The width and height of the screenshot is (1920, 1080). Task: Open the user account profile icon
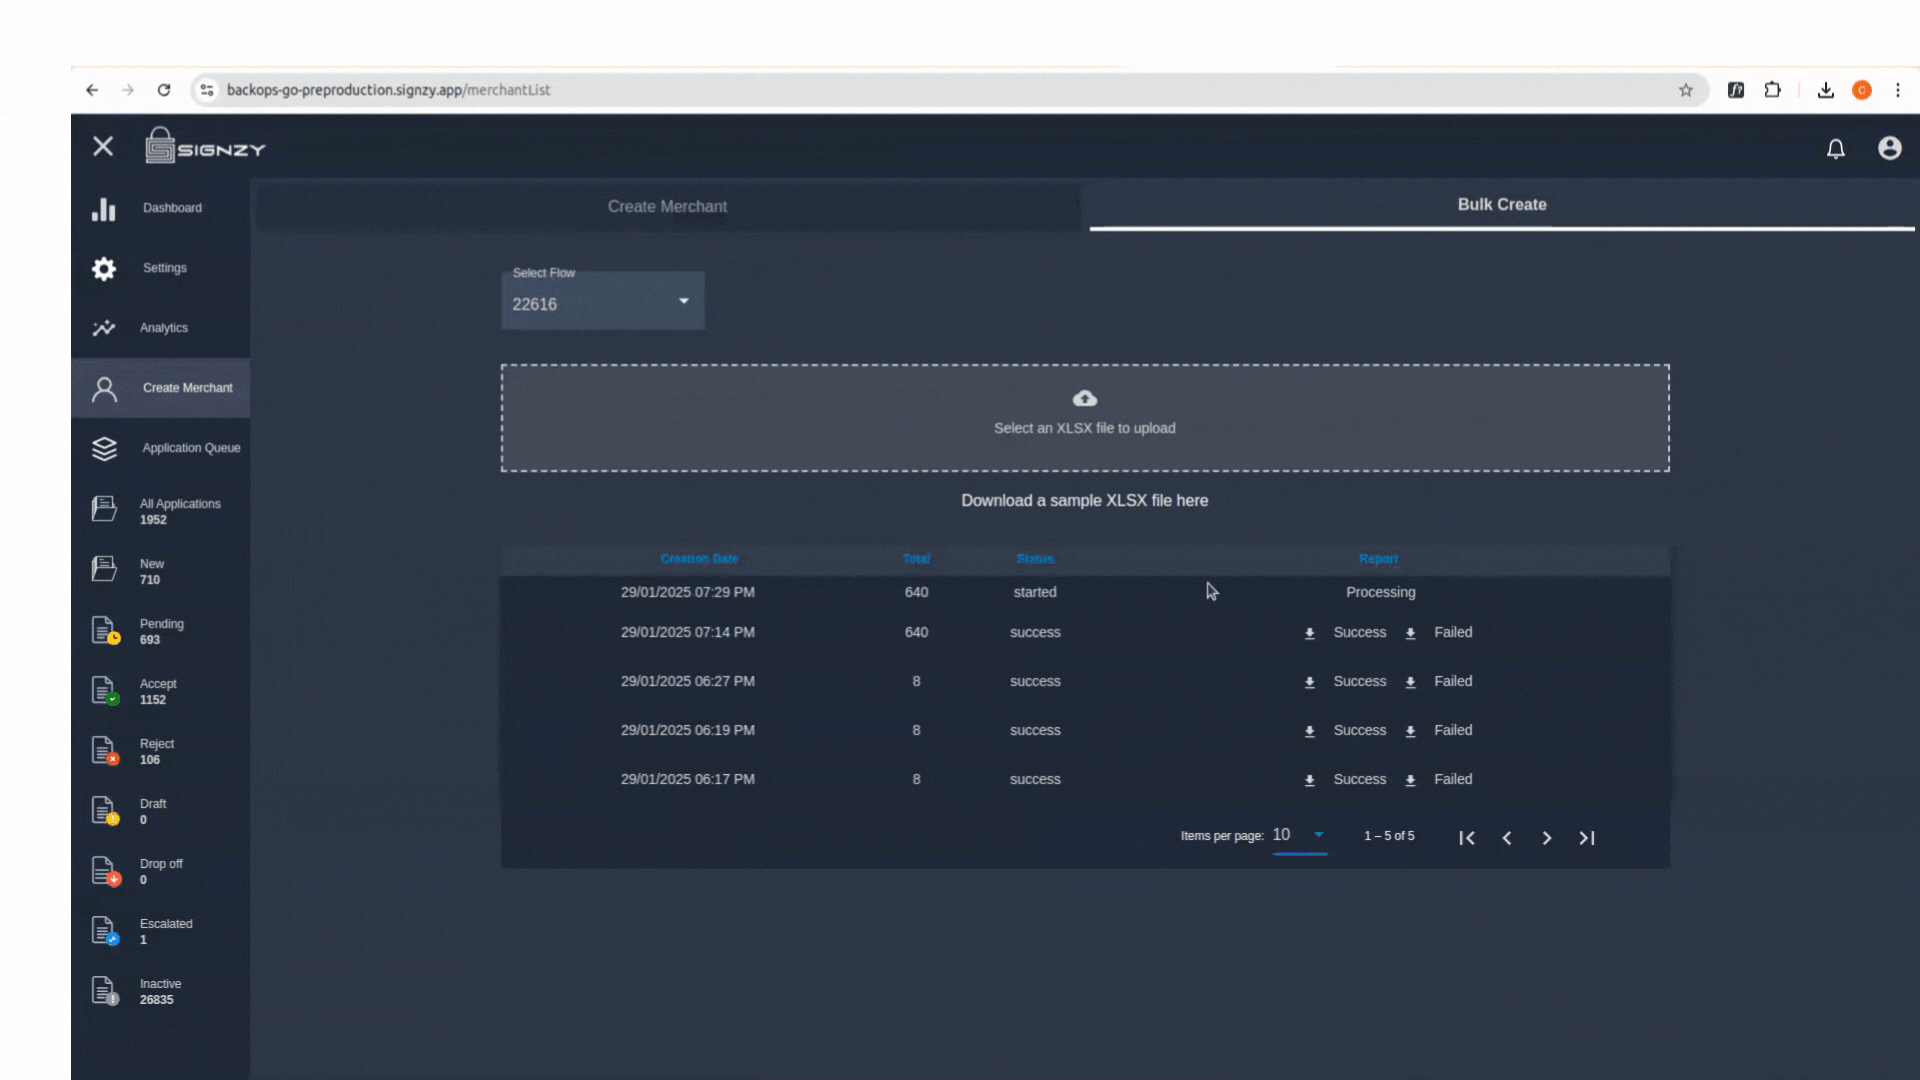point(1889,148)
